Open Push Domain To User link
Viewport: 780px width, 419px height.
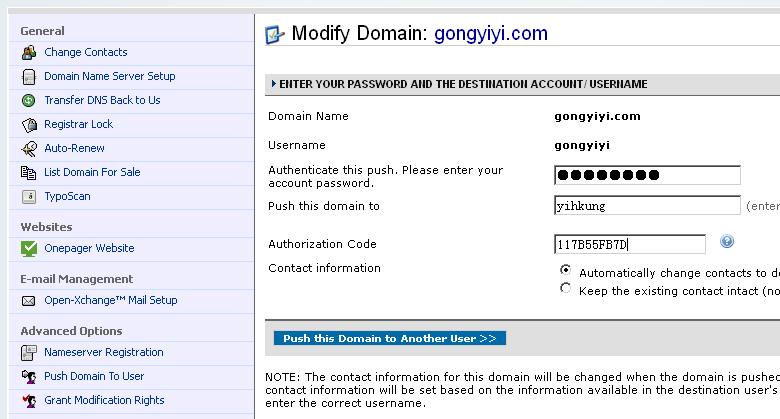tap(94, 376)
